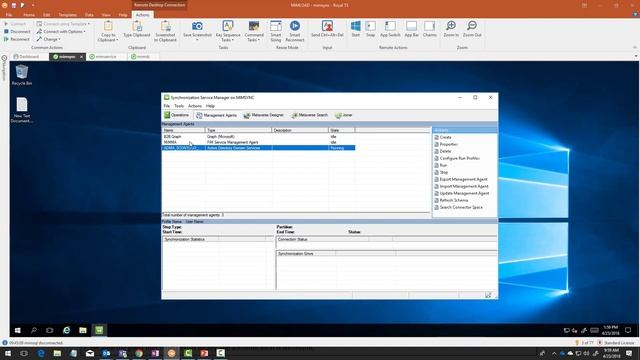Open PowerPoint on the local taskbar
640x360 pixels.
point(204,353)
